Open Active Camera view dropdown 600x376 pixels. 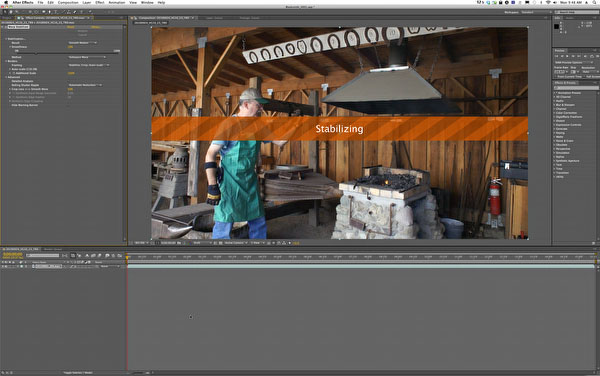[235, 243]
